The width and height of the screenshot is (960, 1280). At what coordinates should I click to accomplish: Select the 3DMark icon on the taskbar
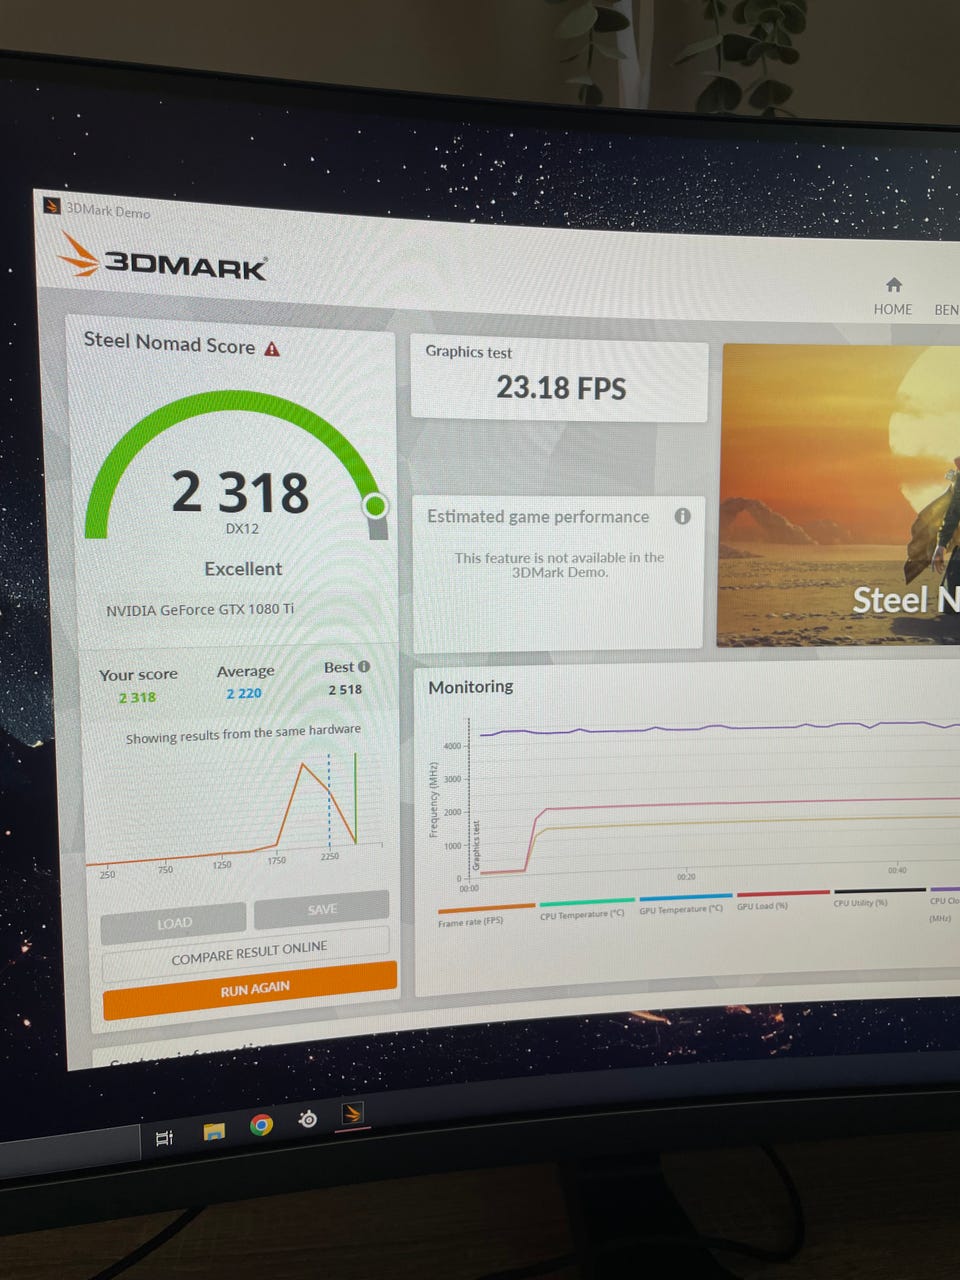[x=352, y=1113]
